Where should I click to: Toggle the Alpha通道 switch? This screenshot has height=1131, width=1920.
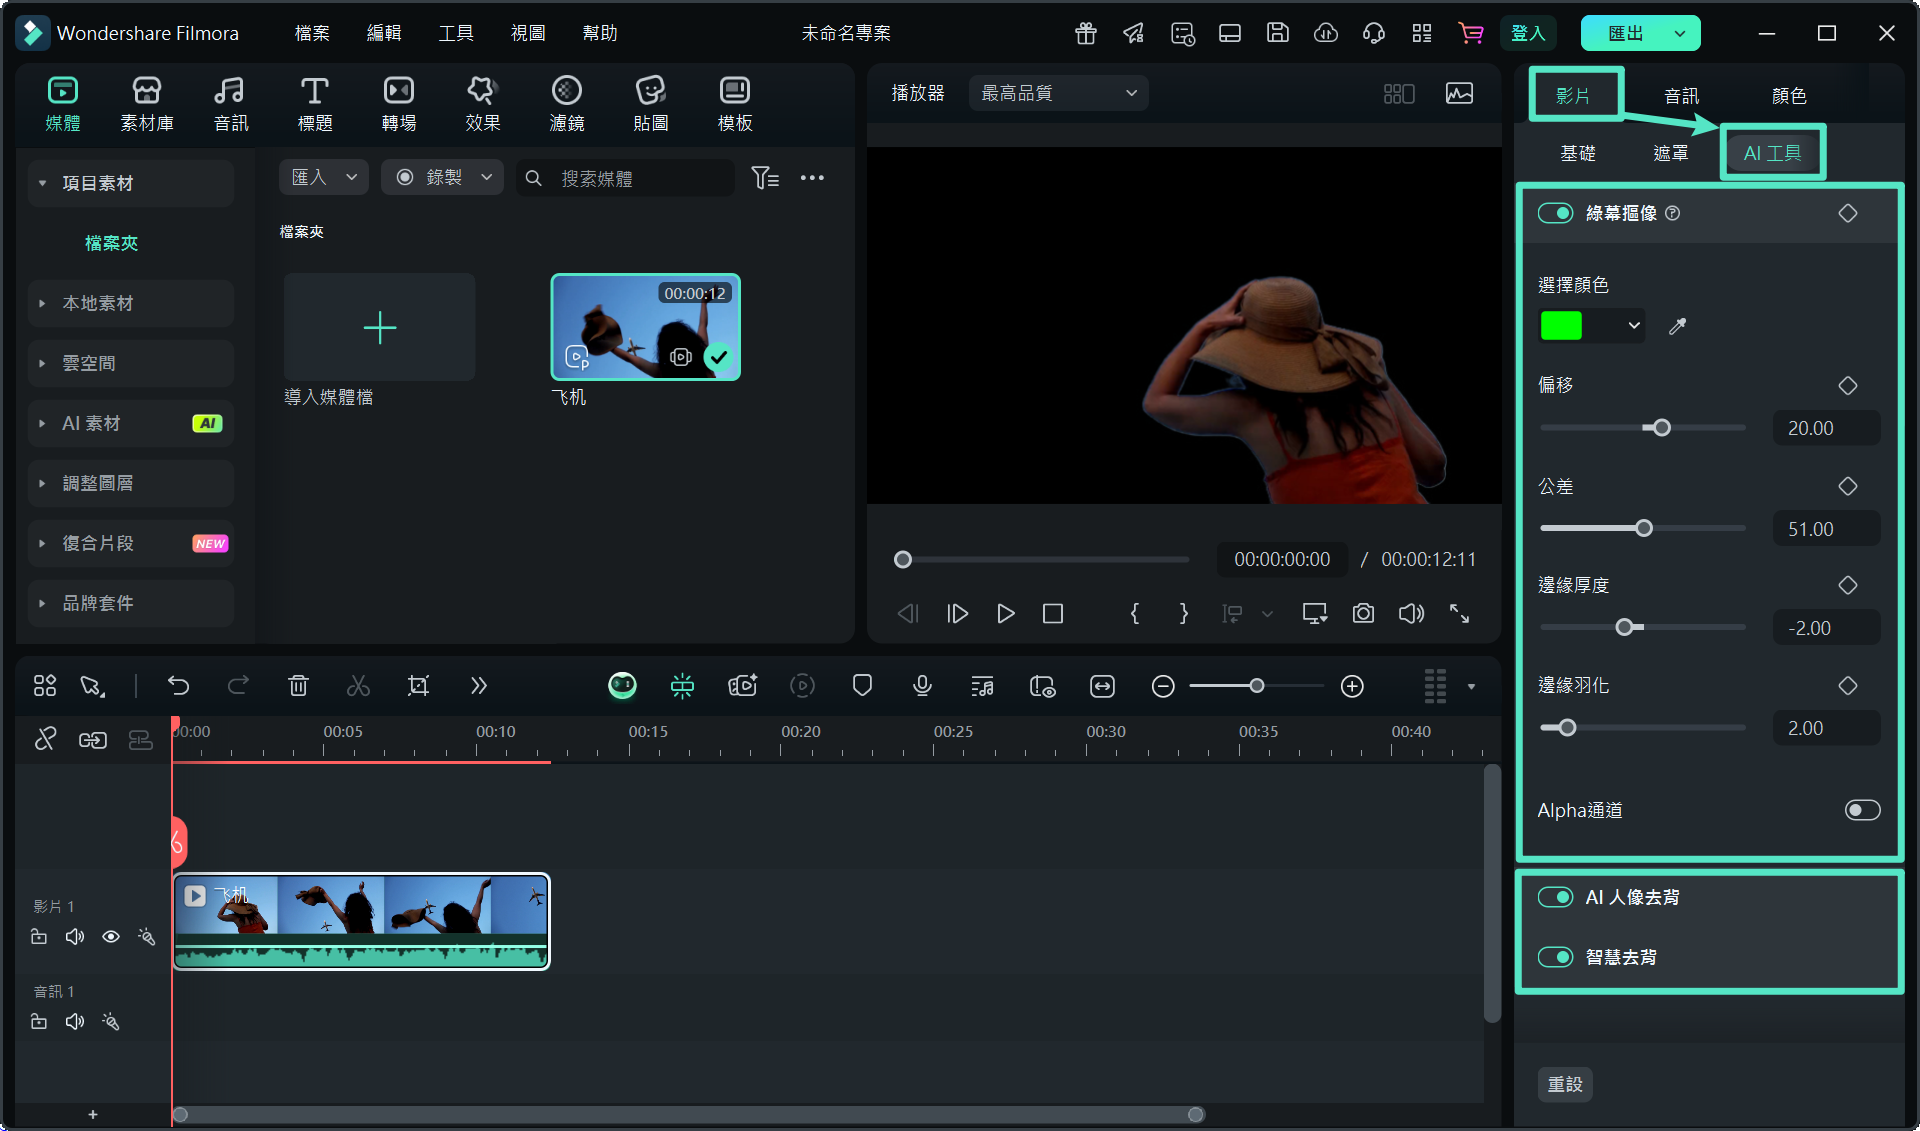coord(1862,810)
